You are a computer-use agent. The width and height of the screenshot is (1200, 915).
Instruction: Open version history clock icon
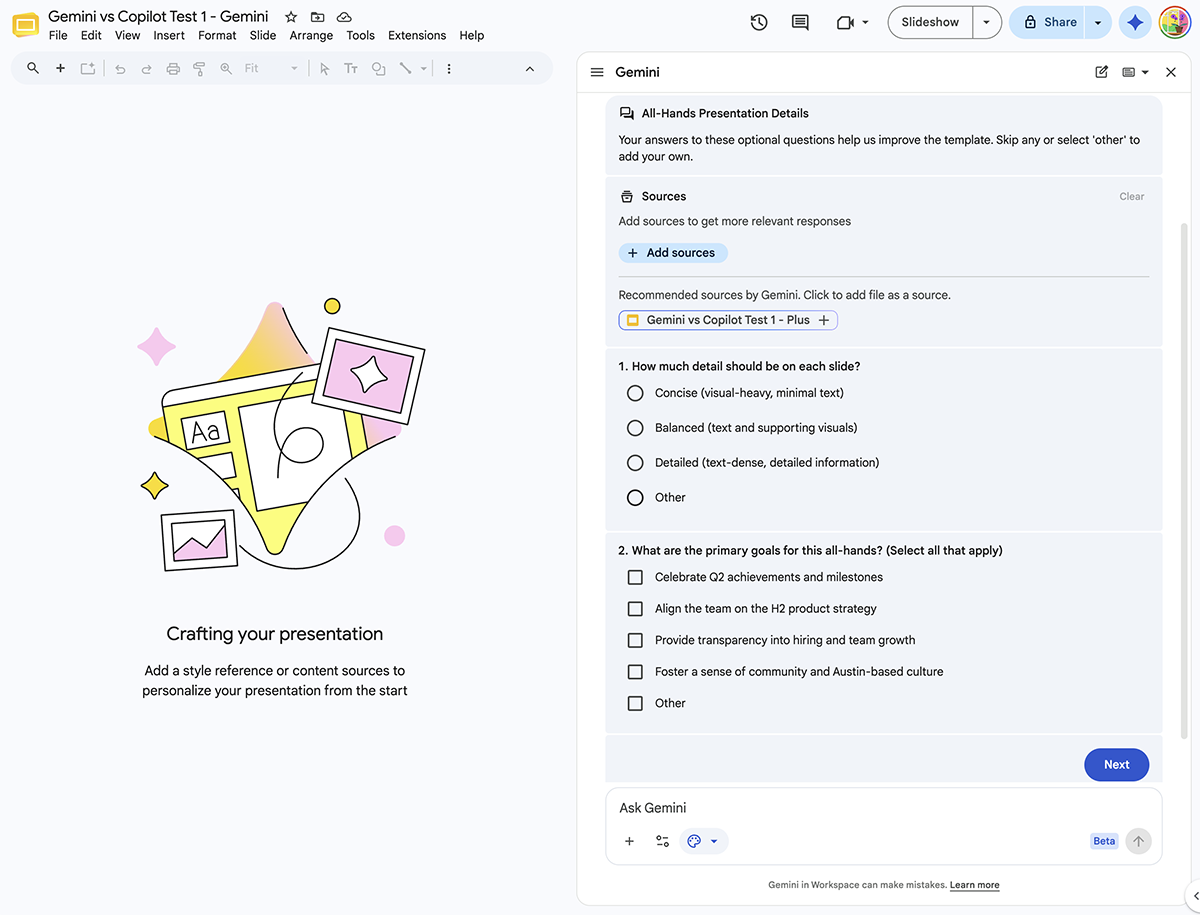click(x=759, y=22)
